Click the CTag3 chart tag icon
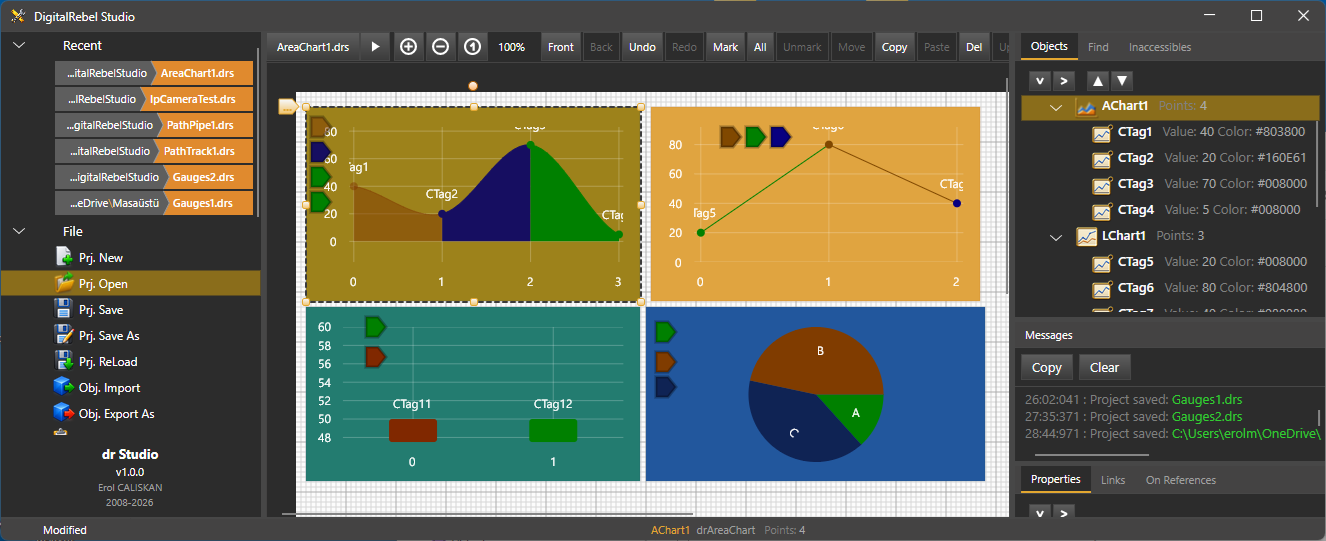1326x541 pixels. [1102, 185]
